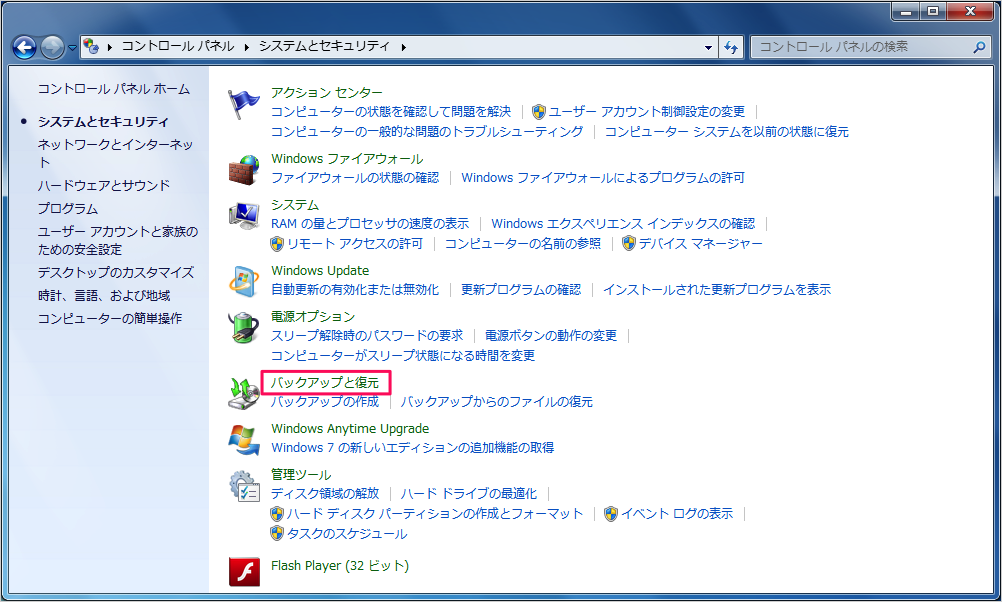Image resolution: width=1002 pixels, height=602 pixels.
Task: Click 電源ボタンの動作の変更
Action: point(551,336)
